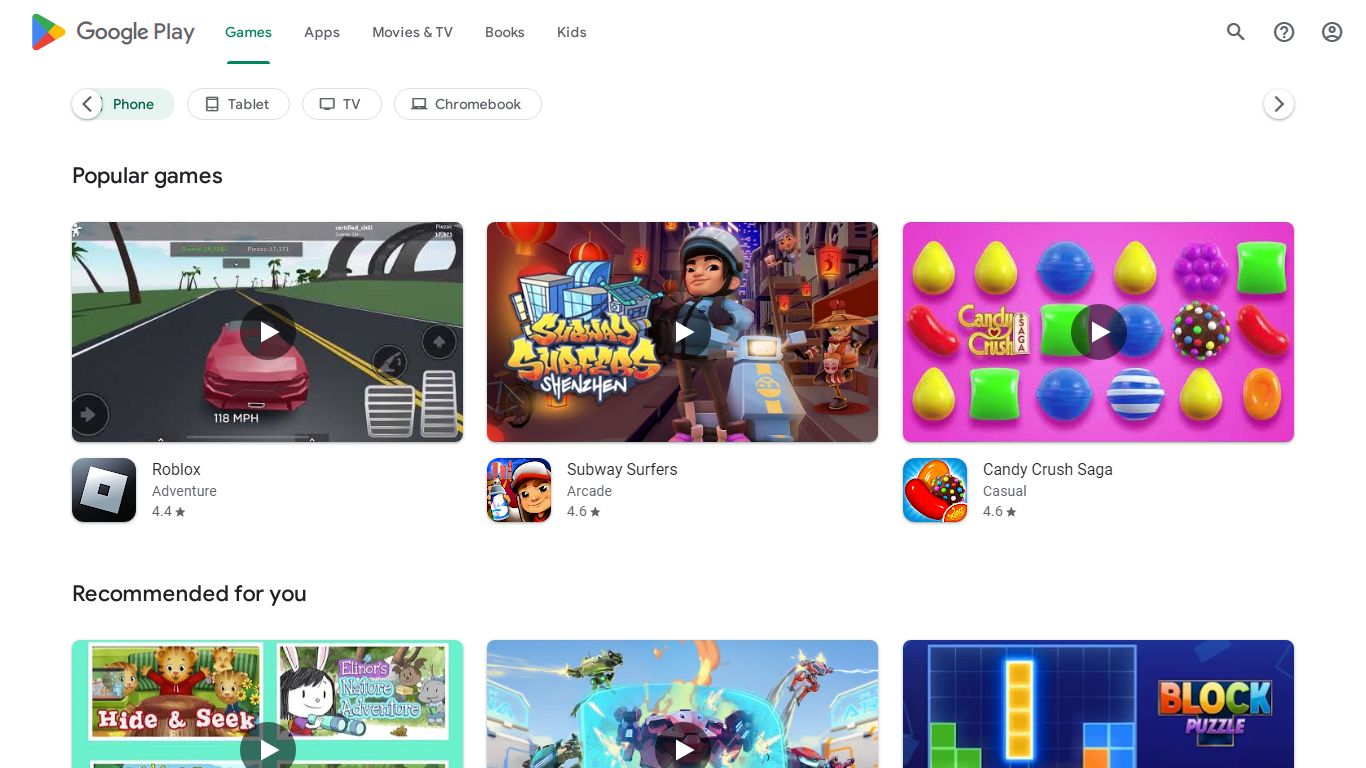Image resolution: width=1366 pixels, height=768 pixels.
Task: Play the Subway Surfers trailer video
Action: point(683,332)
